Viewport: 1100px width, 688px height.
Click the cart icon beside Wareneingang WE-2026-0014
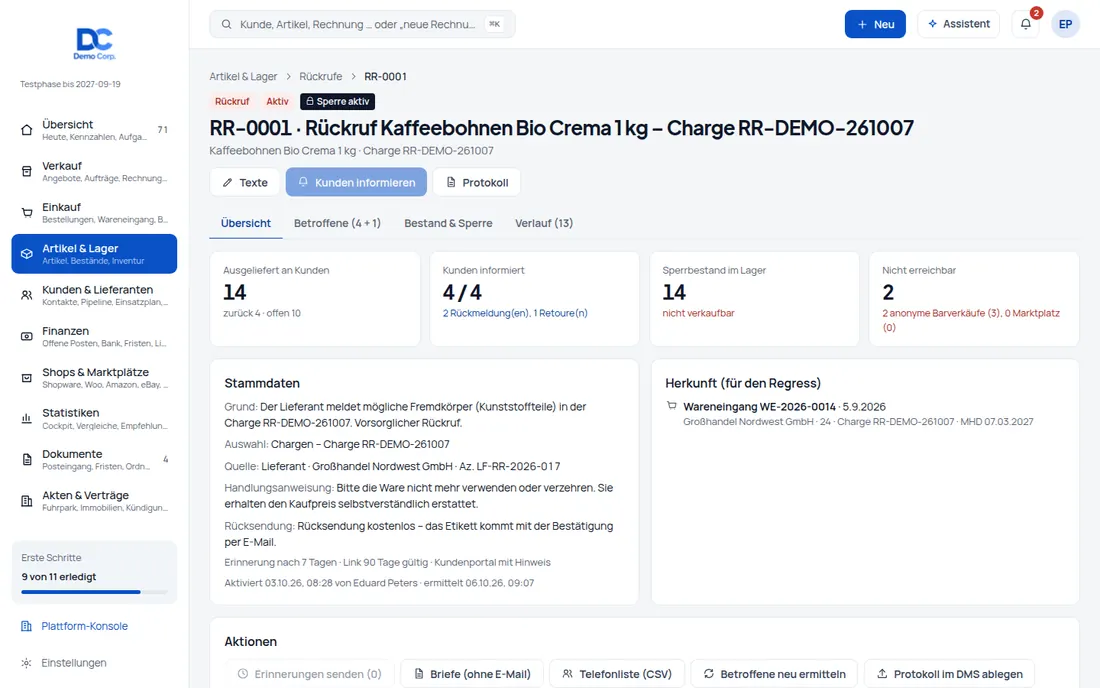tap(671, 405)
